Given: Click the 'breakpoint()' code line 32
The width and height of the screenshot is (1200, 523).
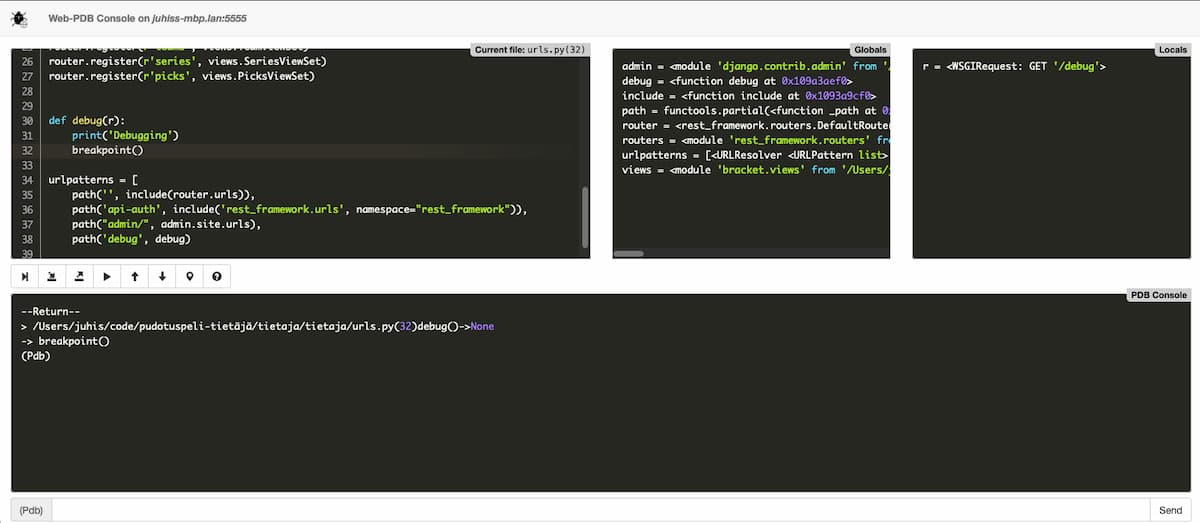Looking at the screenshot, I should 108,150.
